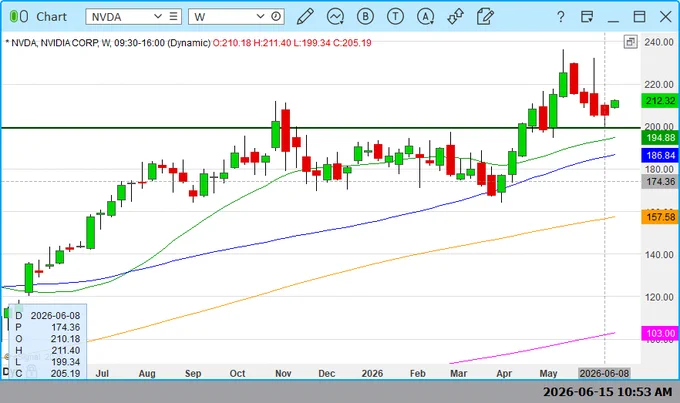Viewport: 680px width, 403px height.
Task: Click the tooltip date 2026-06-08 value
Action: click(x=55, y=315)
